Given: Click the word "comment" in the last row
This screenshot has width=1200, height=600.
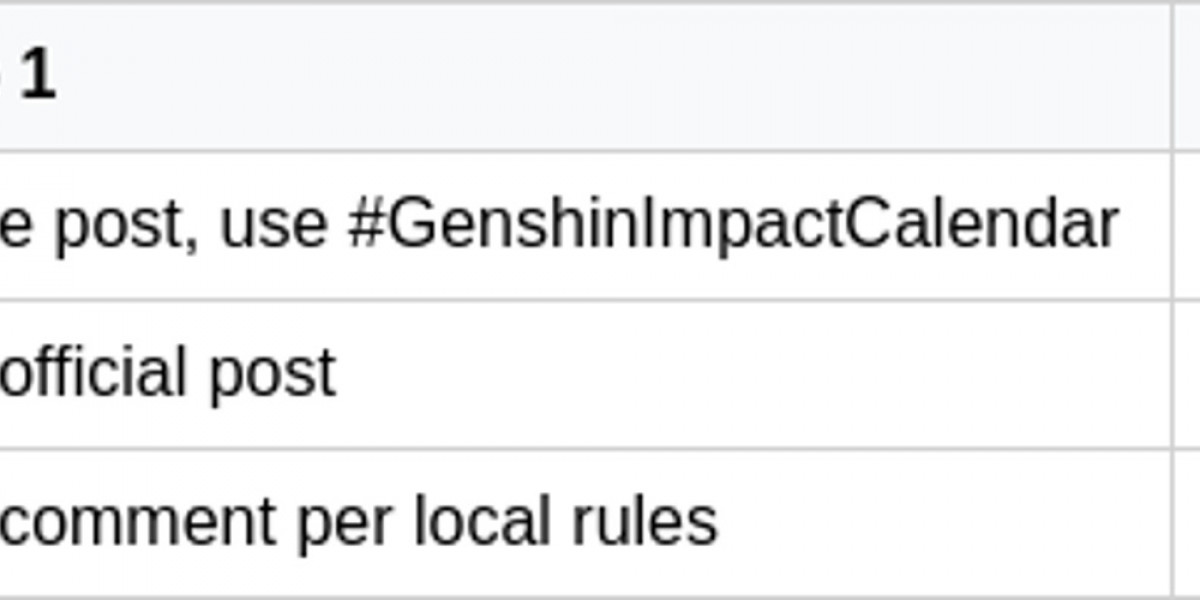Looking at the screenshot, I should pyautogui.click(x=137, y=522).
